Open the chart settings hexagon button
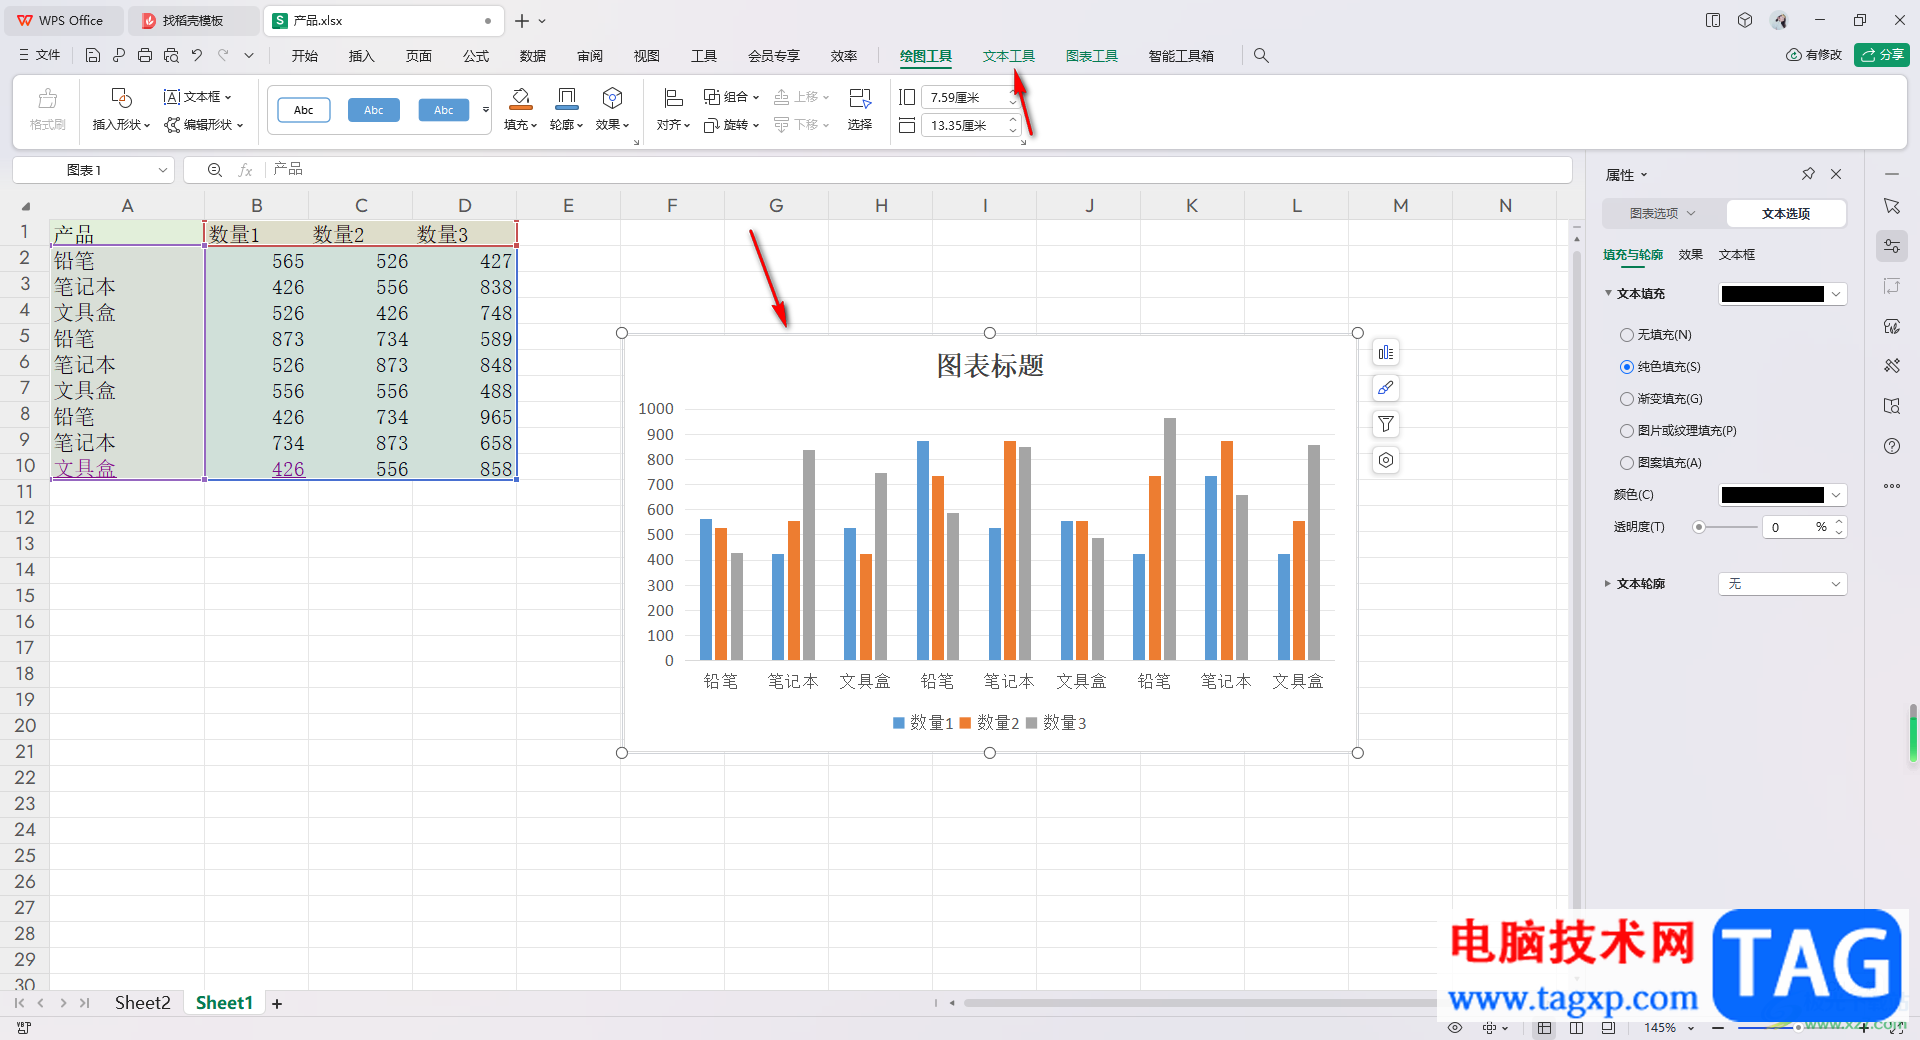The height and width of the screenshot is (1040, 1920). click(x=1386, y=460)
